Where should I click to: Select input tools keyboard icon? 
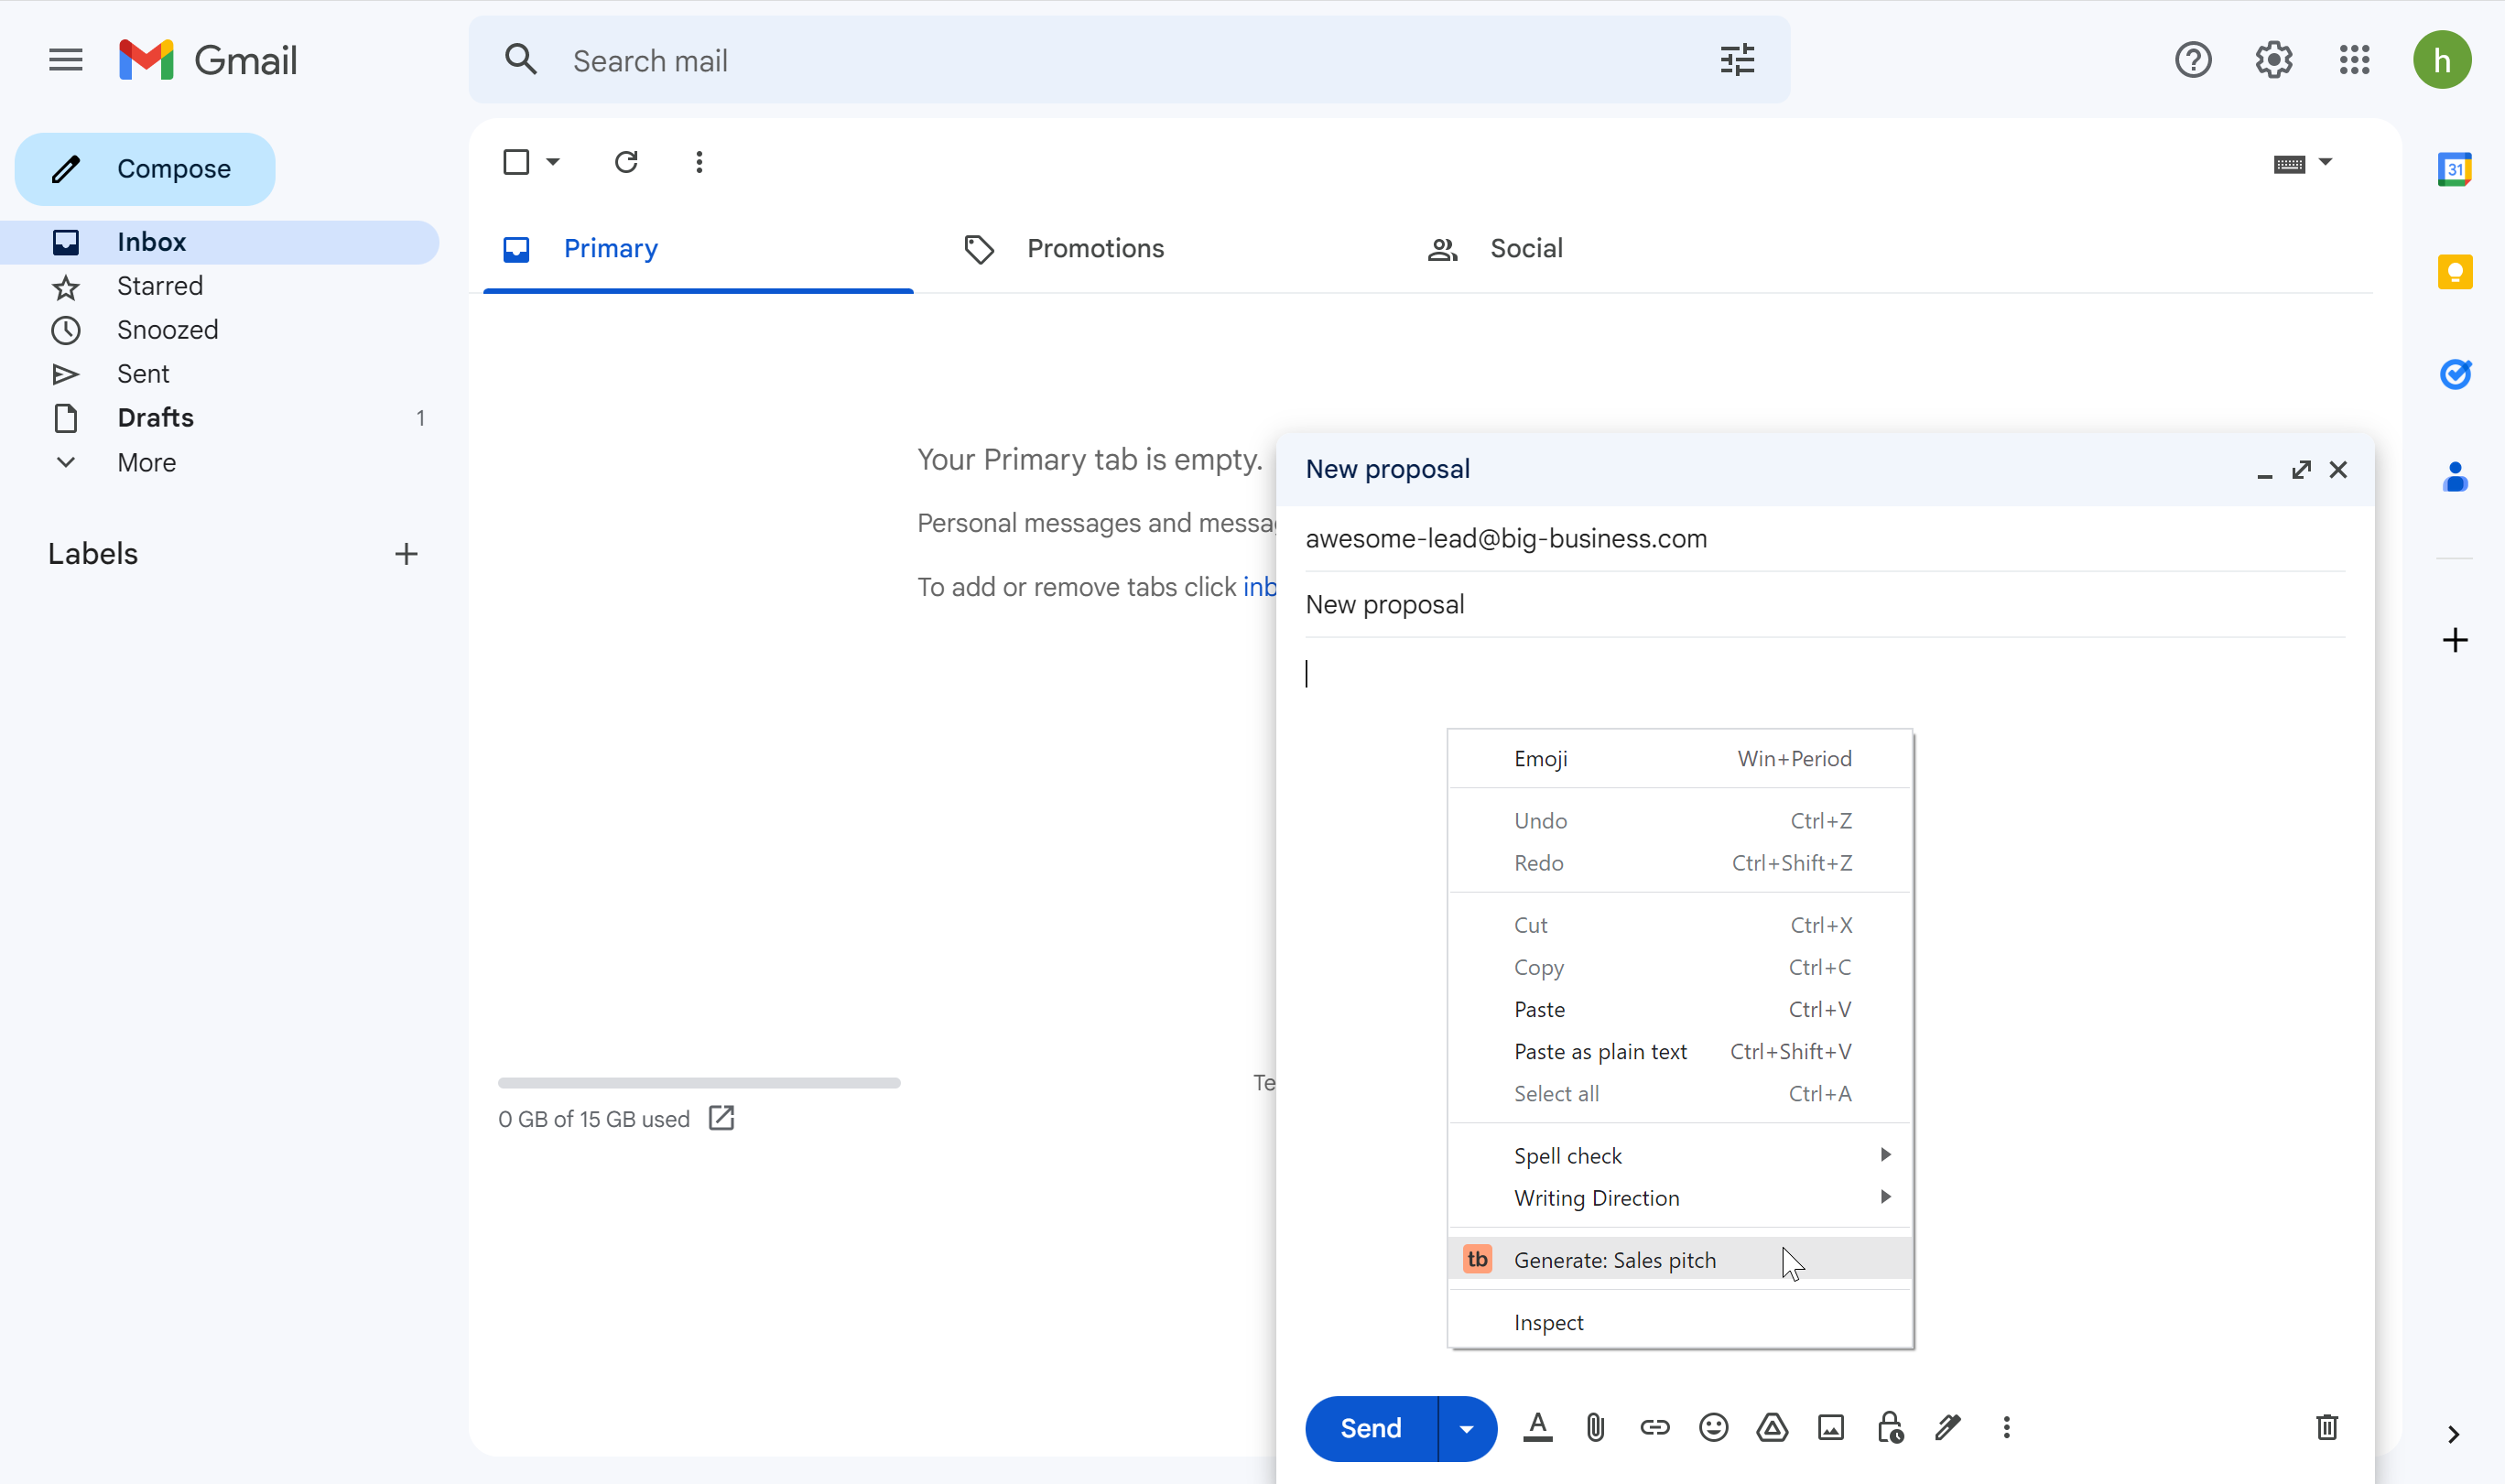pos(2288,163)
